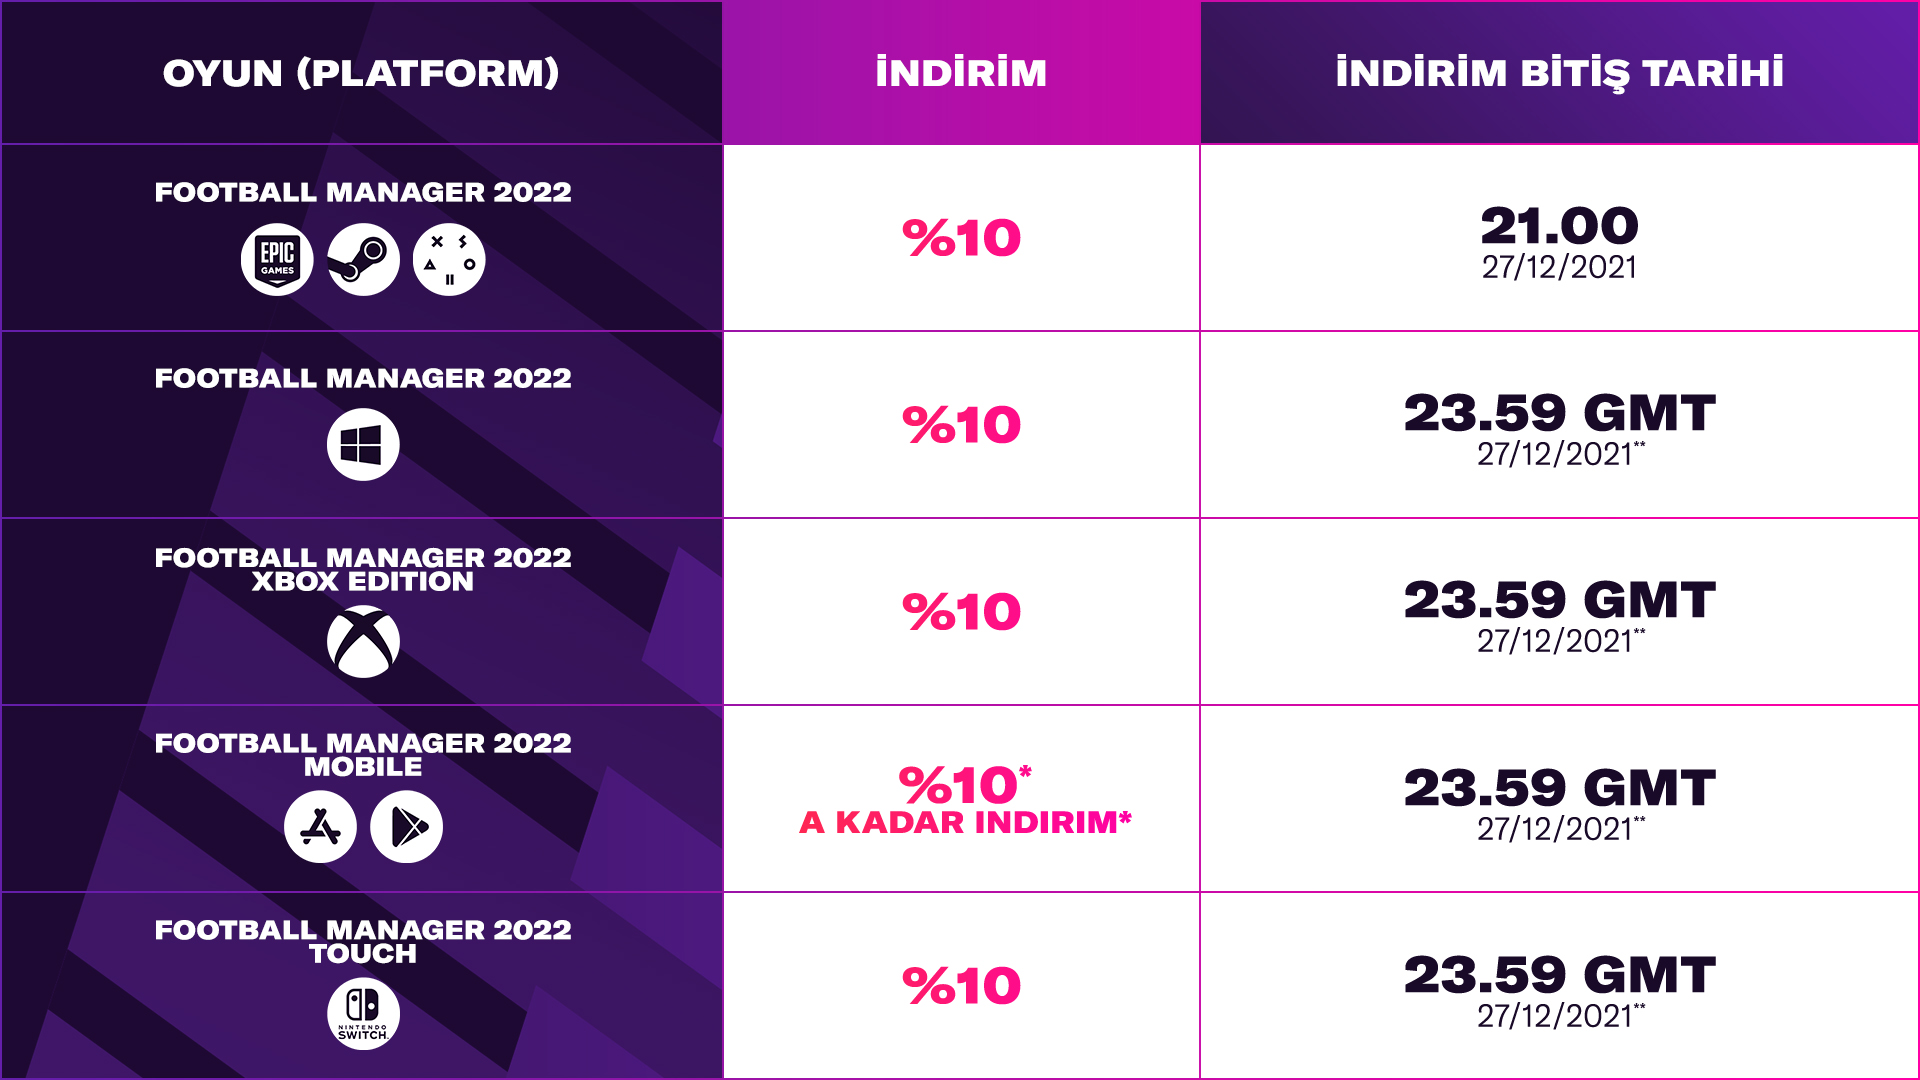
Task: Click the Nintendo Switch logo icon
Action: (363, 1014)
